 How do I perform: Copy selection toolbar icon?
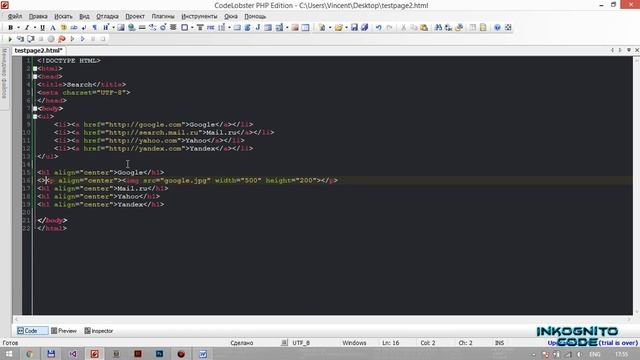pos(413,27)
